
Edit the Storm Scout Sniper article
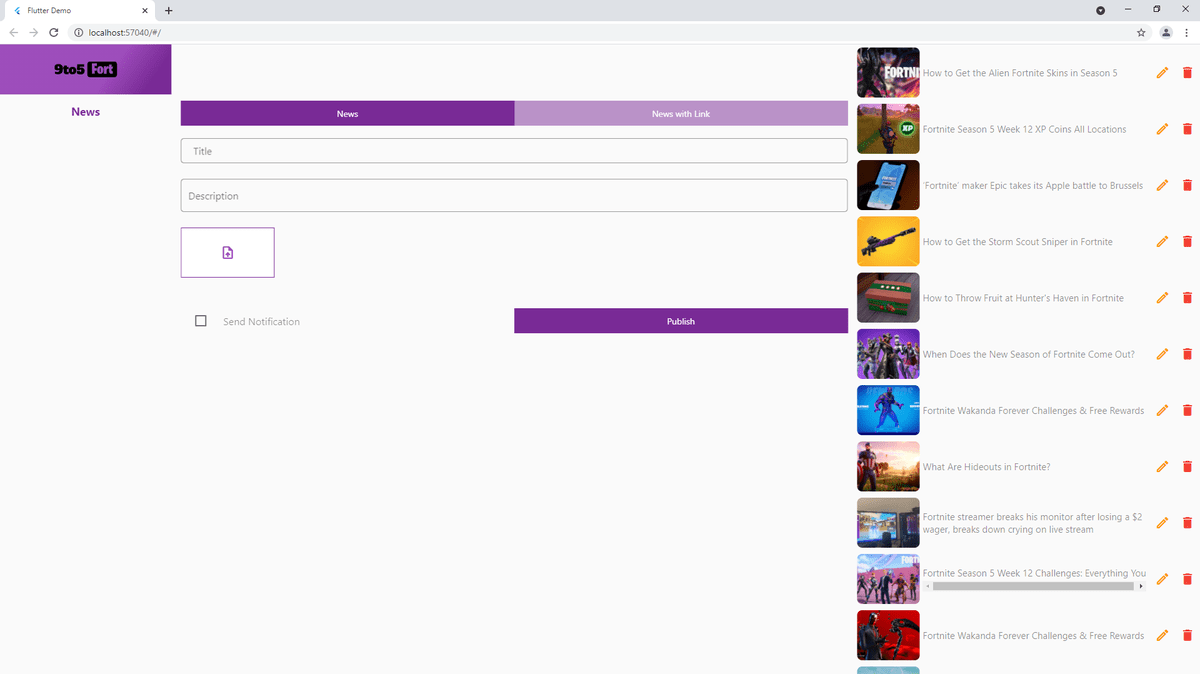pos(1162,241)
